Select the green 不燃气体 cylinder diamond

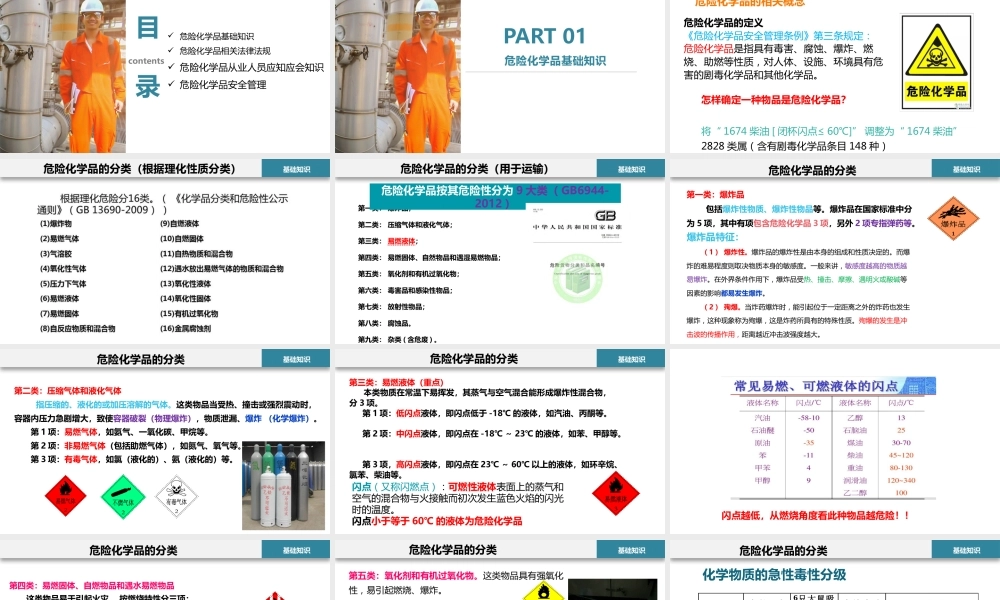pos(123,496)
